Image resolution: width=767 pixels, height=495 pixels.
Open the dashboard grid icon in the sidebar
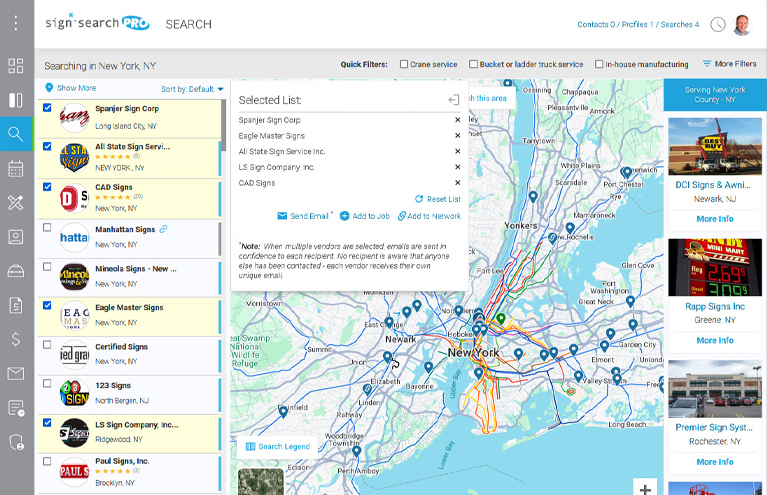click(x=16, y=66)
